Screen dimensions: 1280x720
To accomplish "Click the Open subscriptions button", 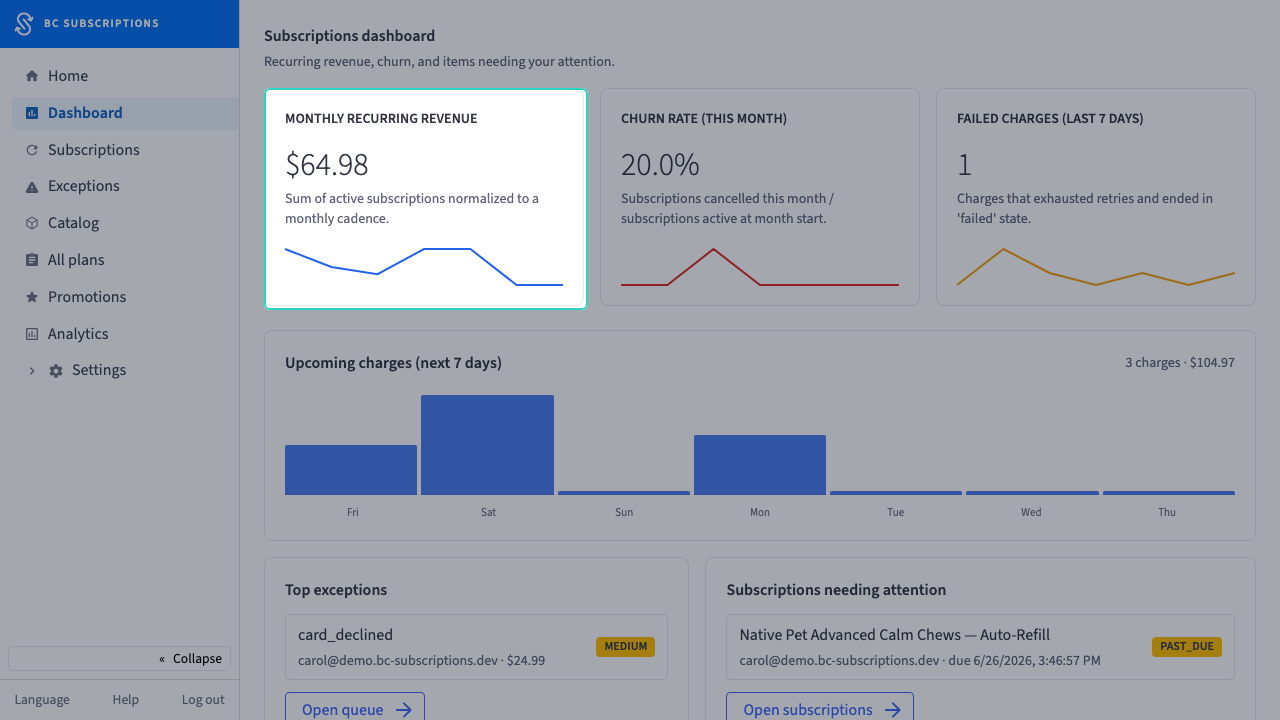I will [820, 708].
